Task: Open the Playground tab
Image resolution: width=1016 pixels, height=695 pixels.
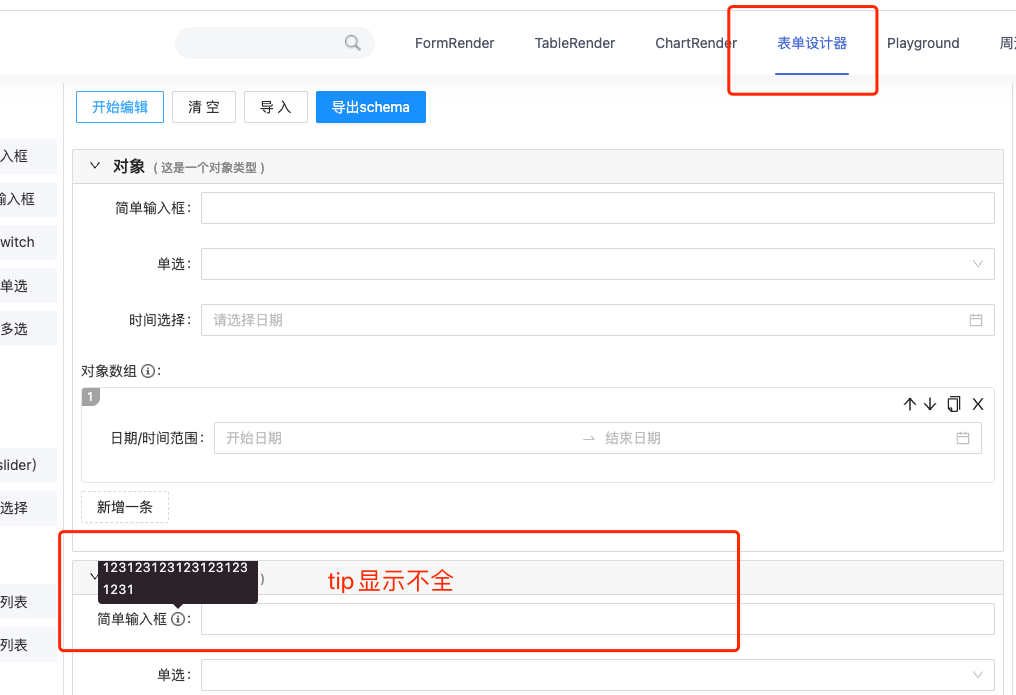Action: [922, 43]
